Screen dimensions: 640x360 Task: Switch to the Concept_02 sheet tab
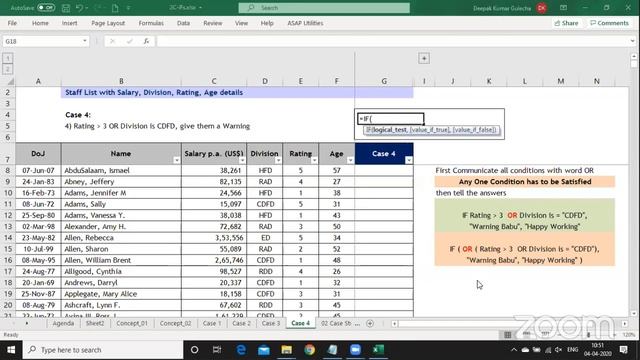pyautogui.click(x=175, y=323)
